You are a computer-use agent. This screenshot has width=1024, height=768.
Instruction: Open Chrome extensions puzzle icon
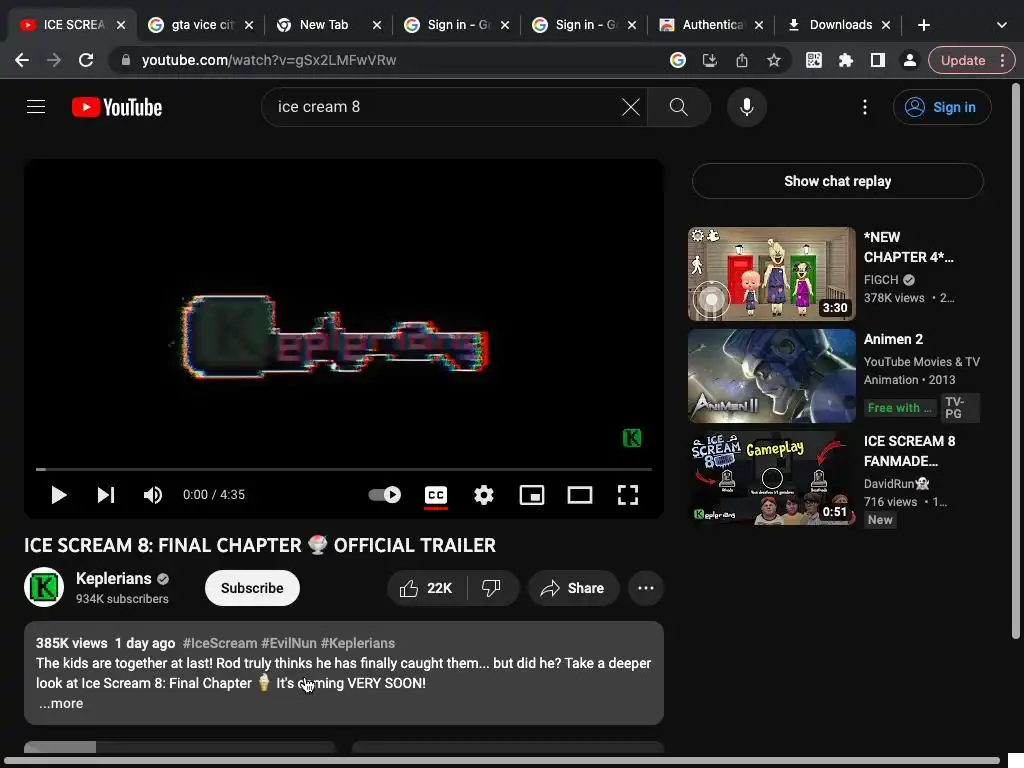(x=846, y=60)
